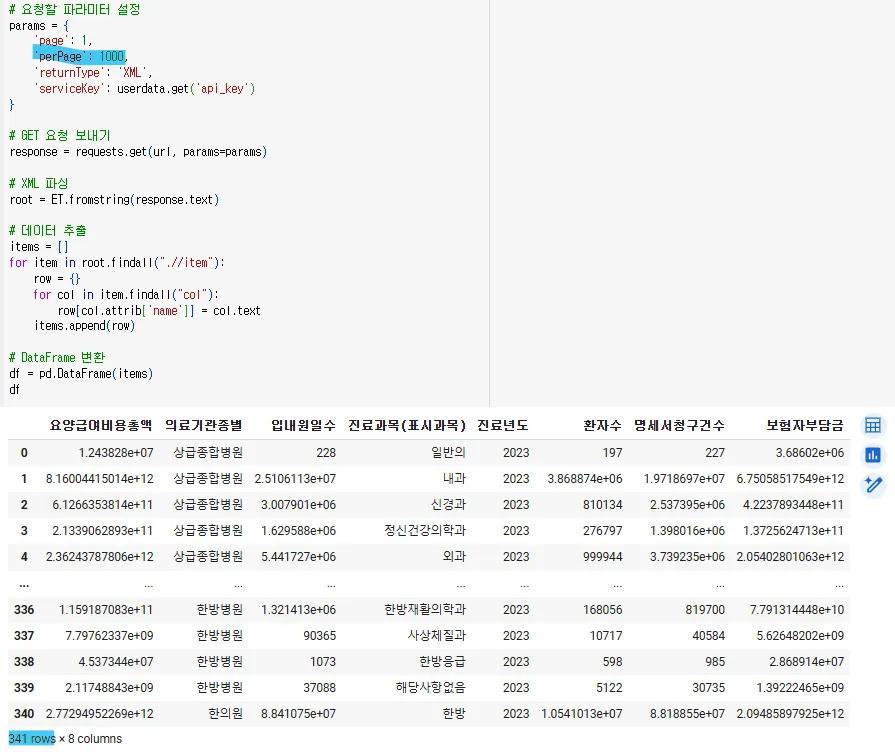Select the 입내원일수 column header

[303, 425]
